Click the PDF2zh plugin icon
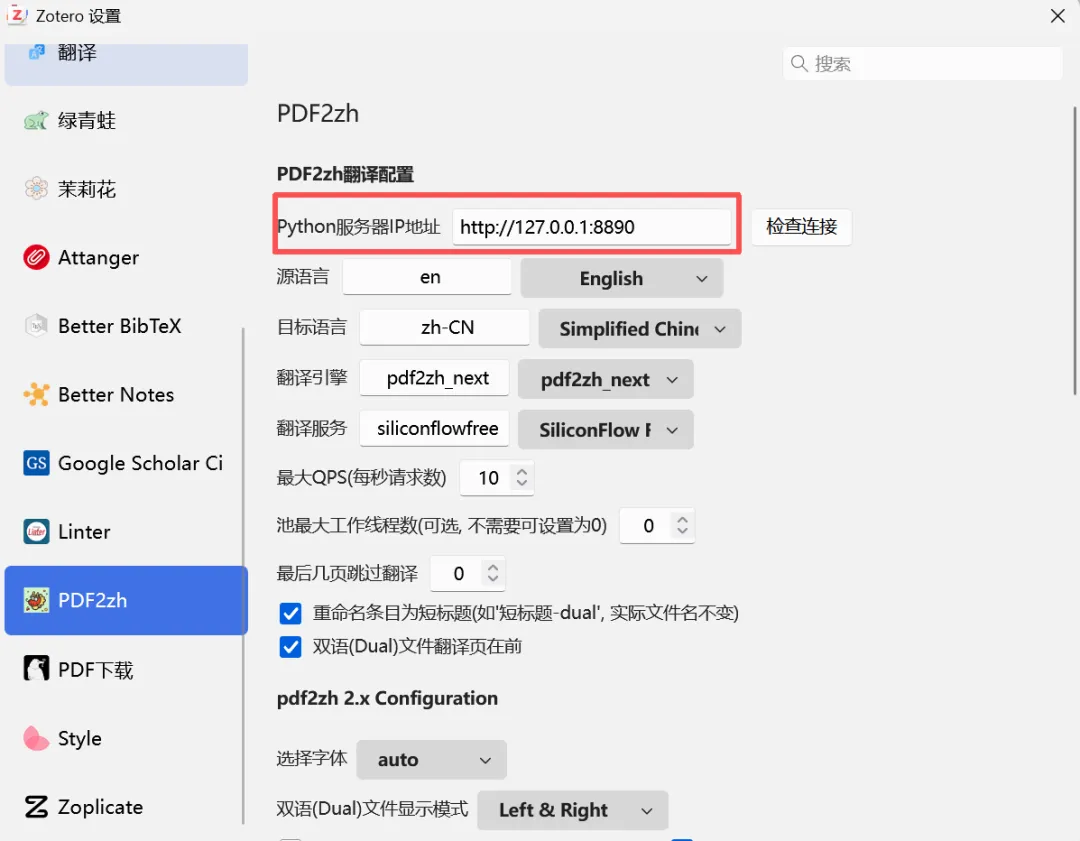Image resolution: width=1080 pixels, height=841 pixels. click(x=36, y=601)
